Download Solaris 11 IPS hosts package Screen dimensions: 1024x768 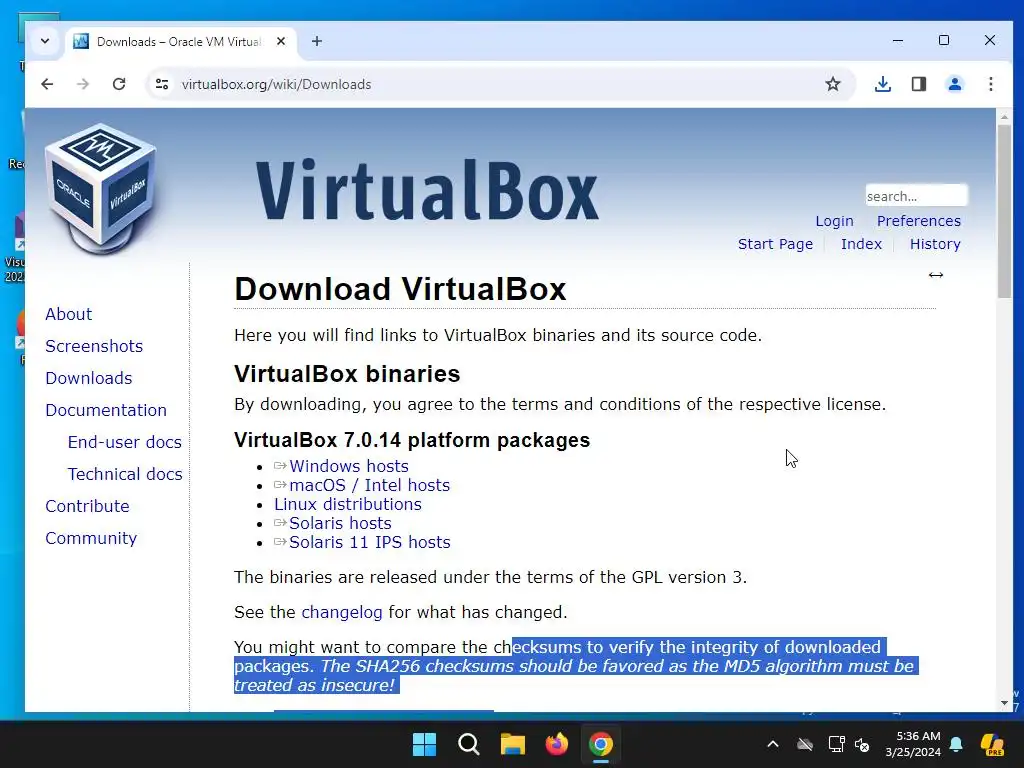[x=370, y=542]
